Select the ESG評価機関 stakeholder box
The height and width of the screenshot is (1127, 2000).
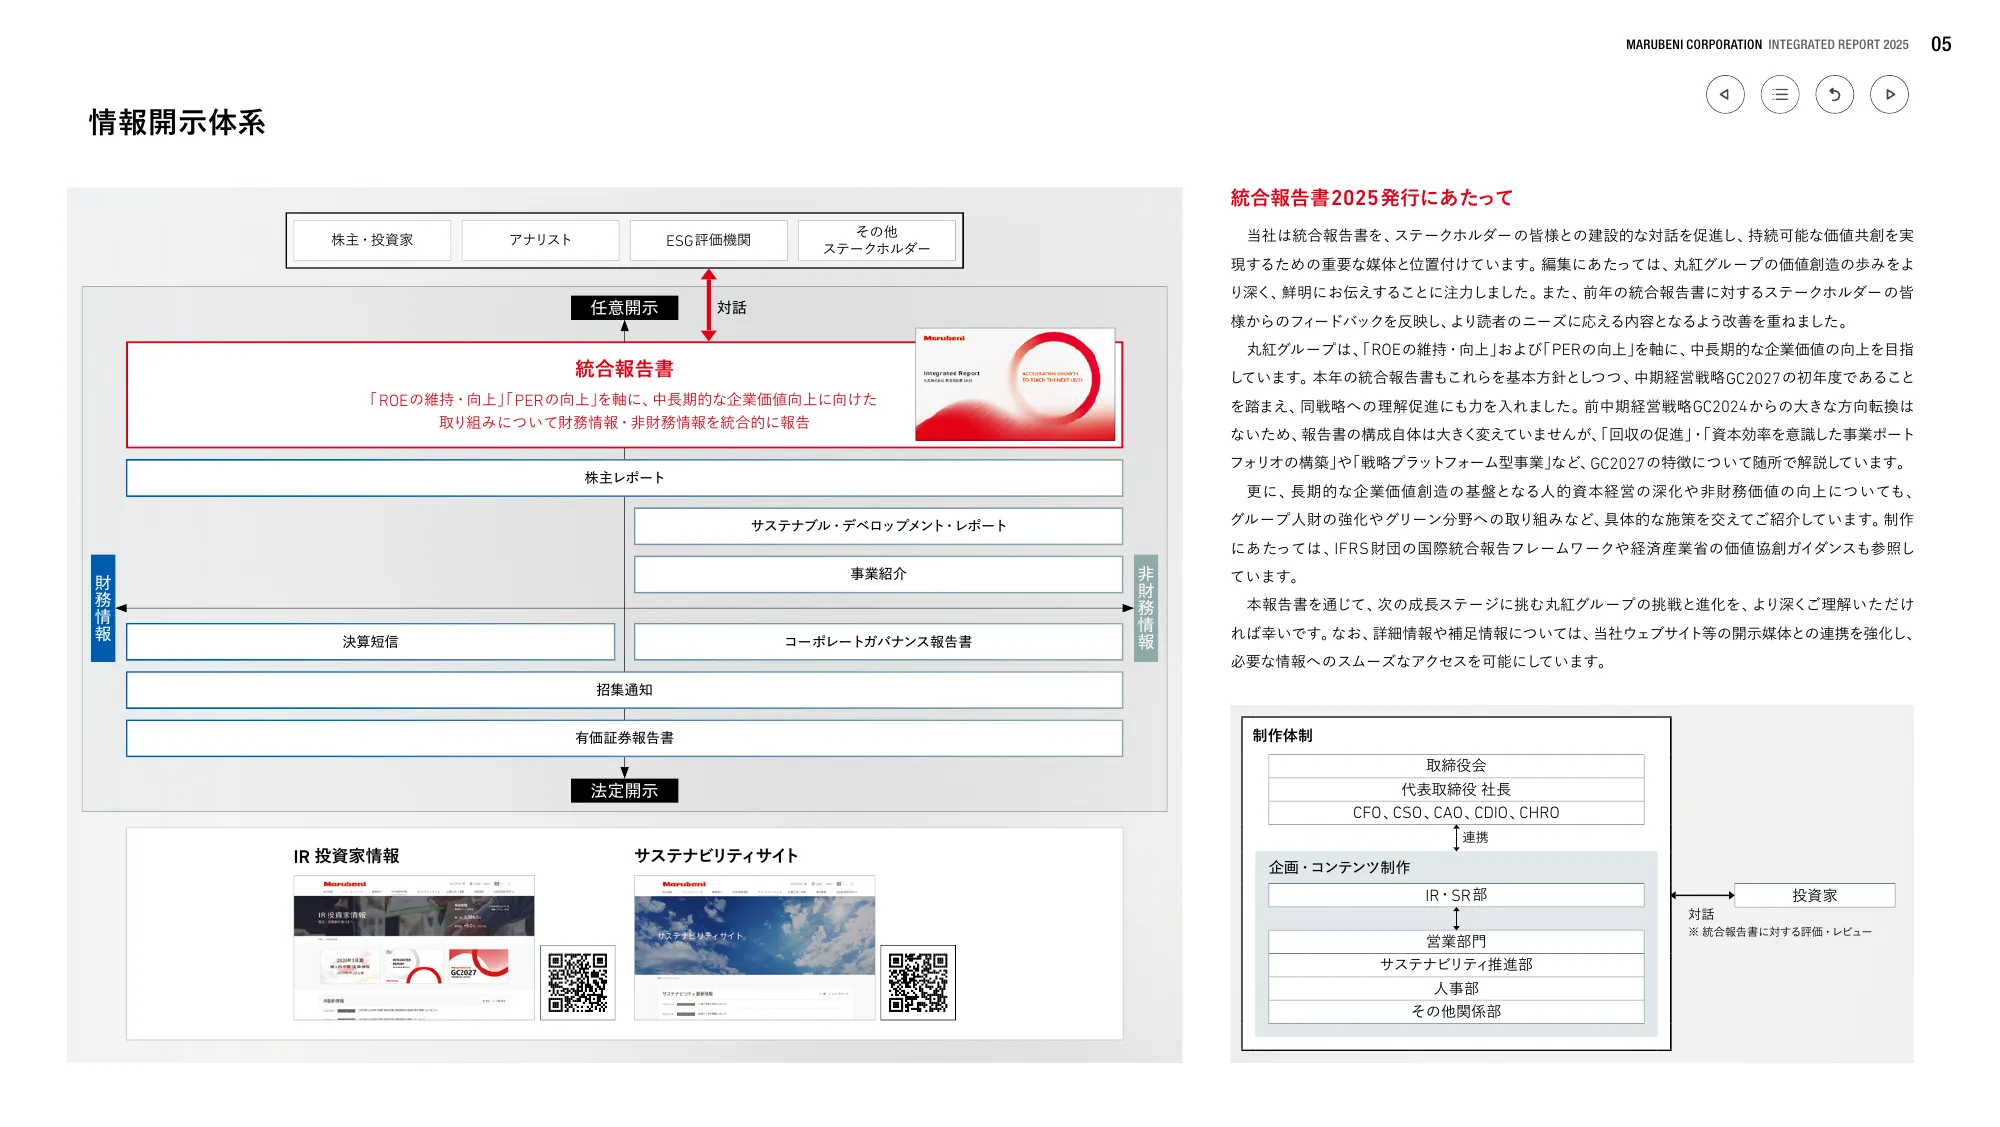(x=709, y=239)
